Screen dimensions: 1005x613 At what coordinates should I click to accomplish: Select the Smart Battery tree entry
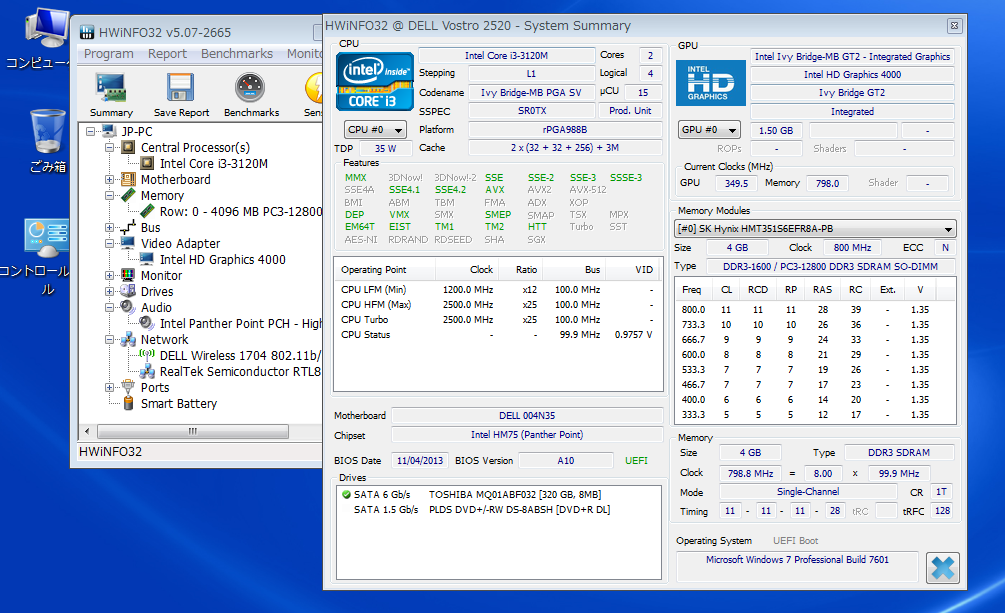(178, 404)
